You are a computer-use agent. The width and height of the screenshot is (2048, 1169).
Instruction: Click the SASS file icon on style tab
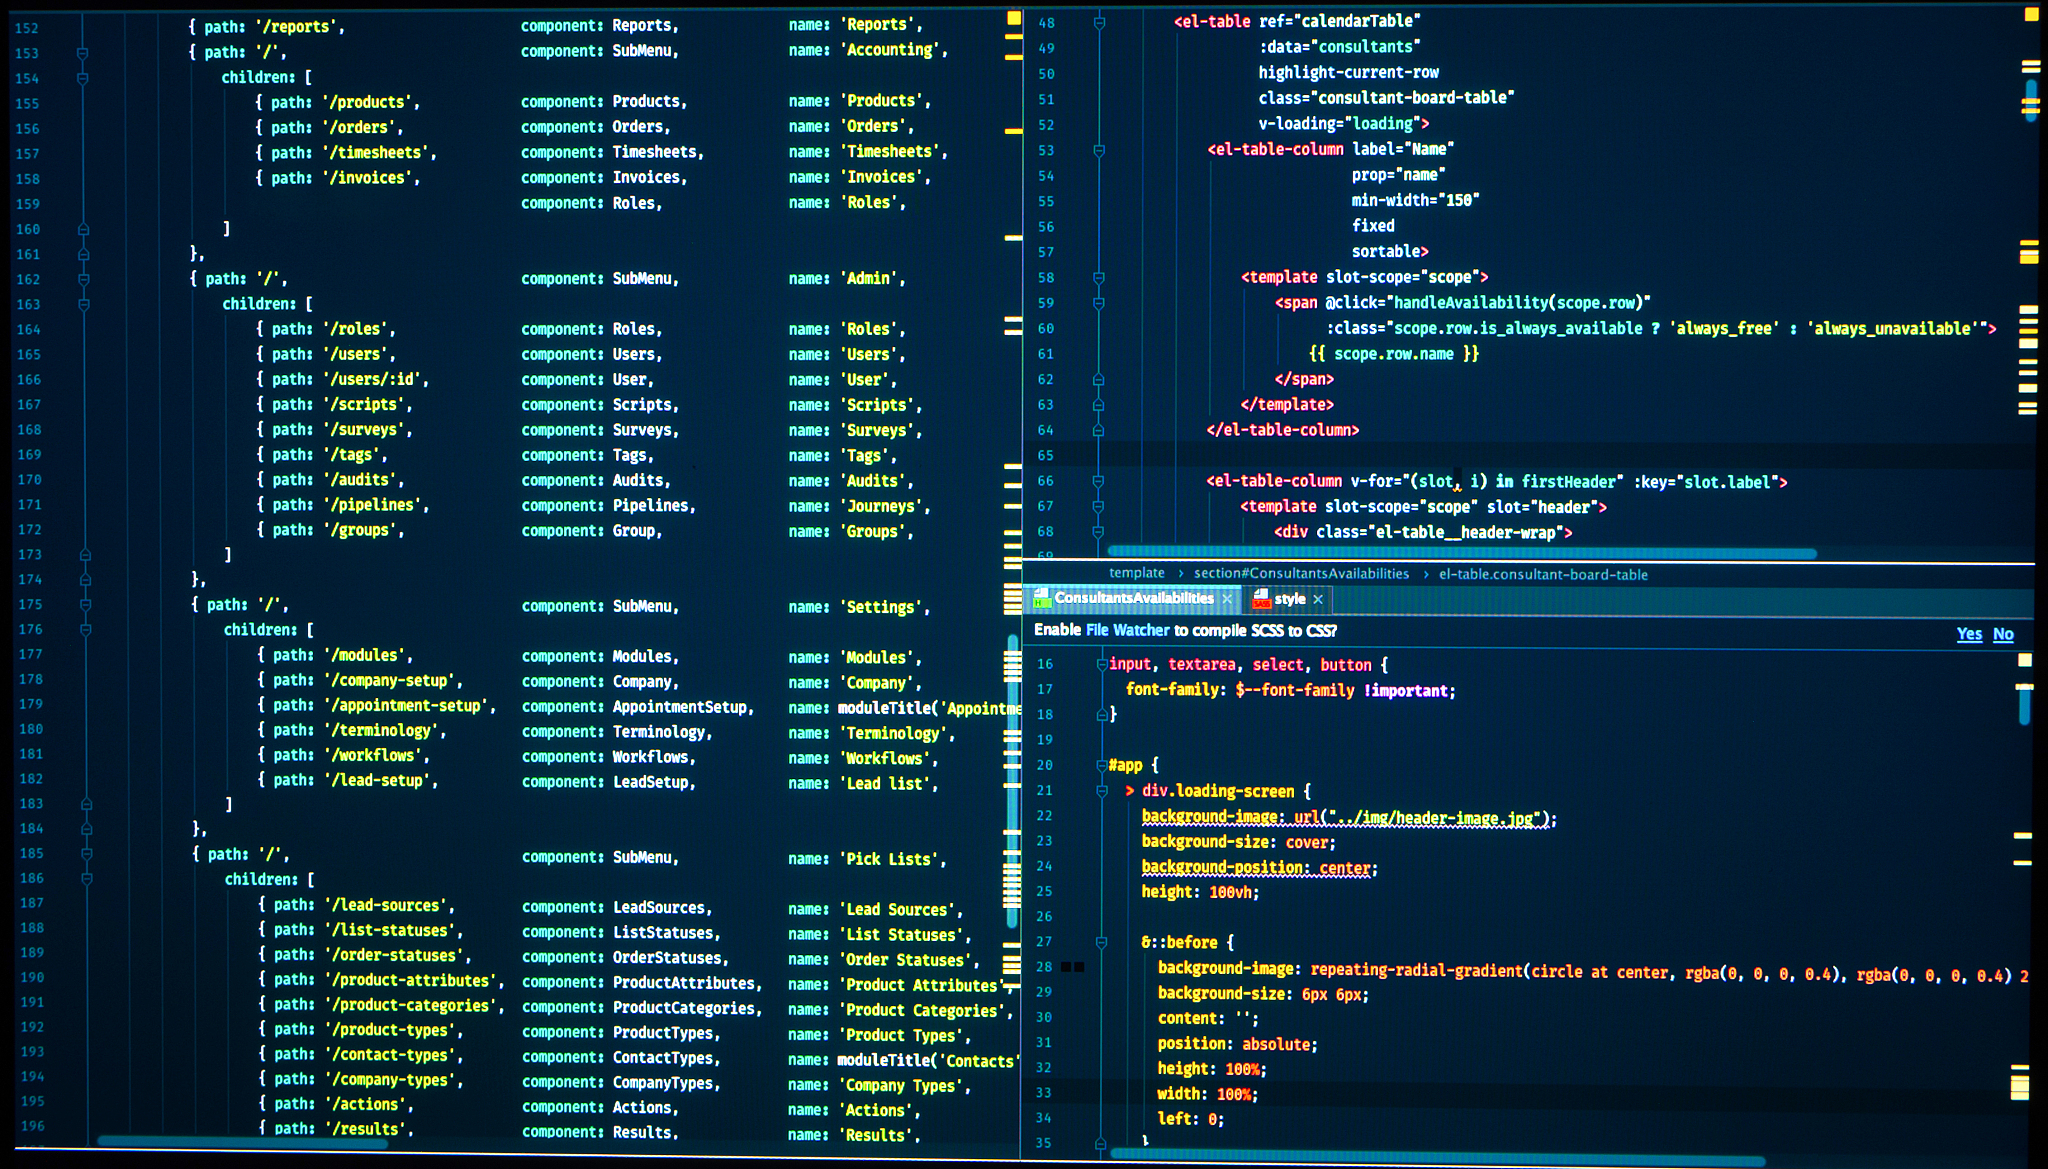pos(1261,598)
